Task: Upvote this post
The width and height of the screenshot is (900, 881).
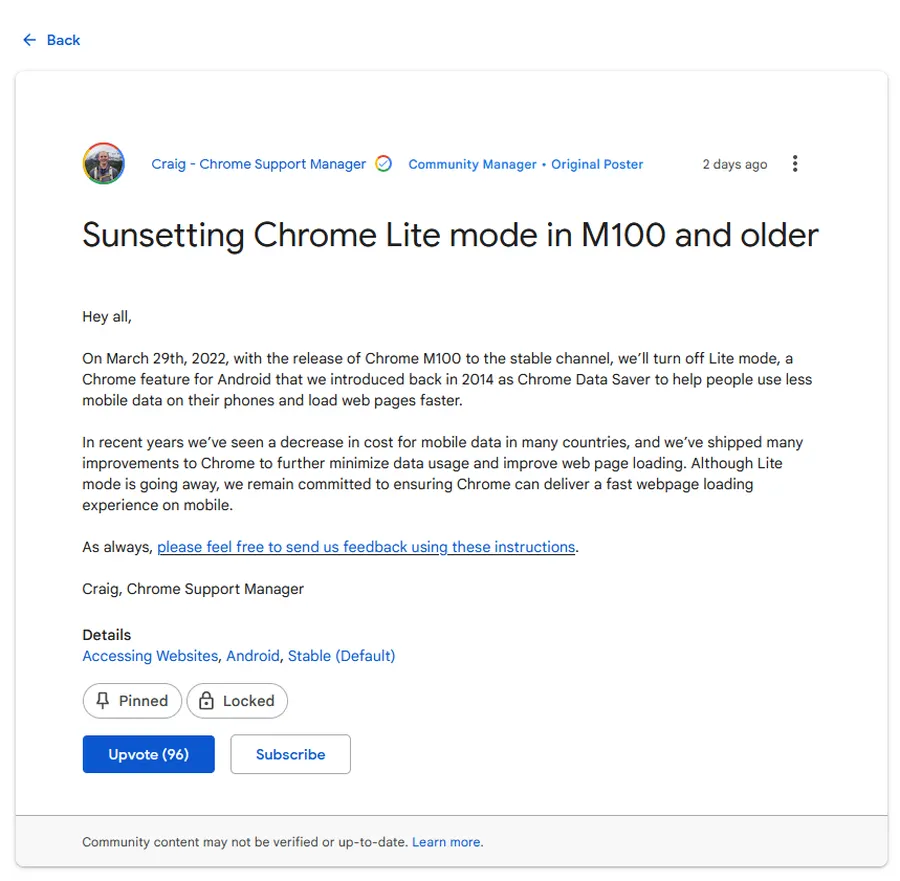Action: point(148,754)
